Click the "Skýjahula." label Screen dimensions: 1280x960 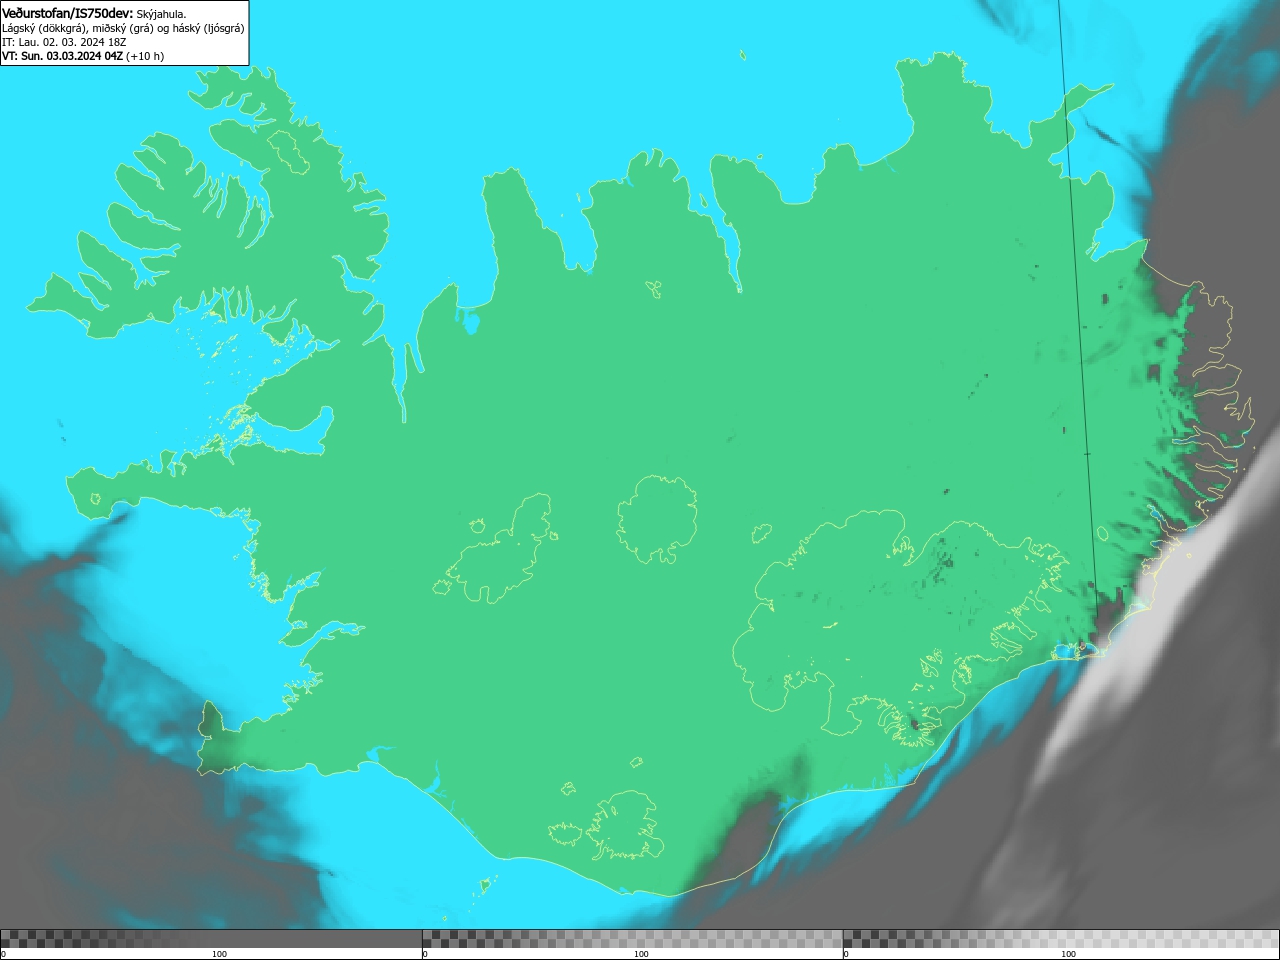161,14
